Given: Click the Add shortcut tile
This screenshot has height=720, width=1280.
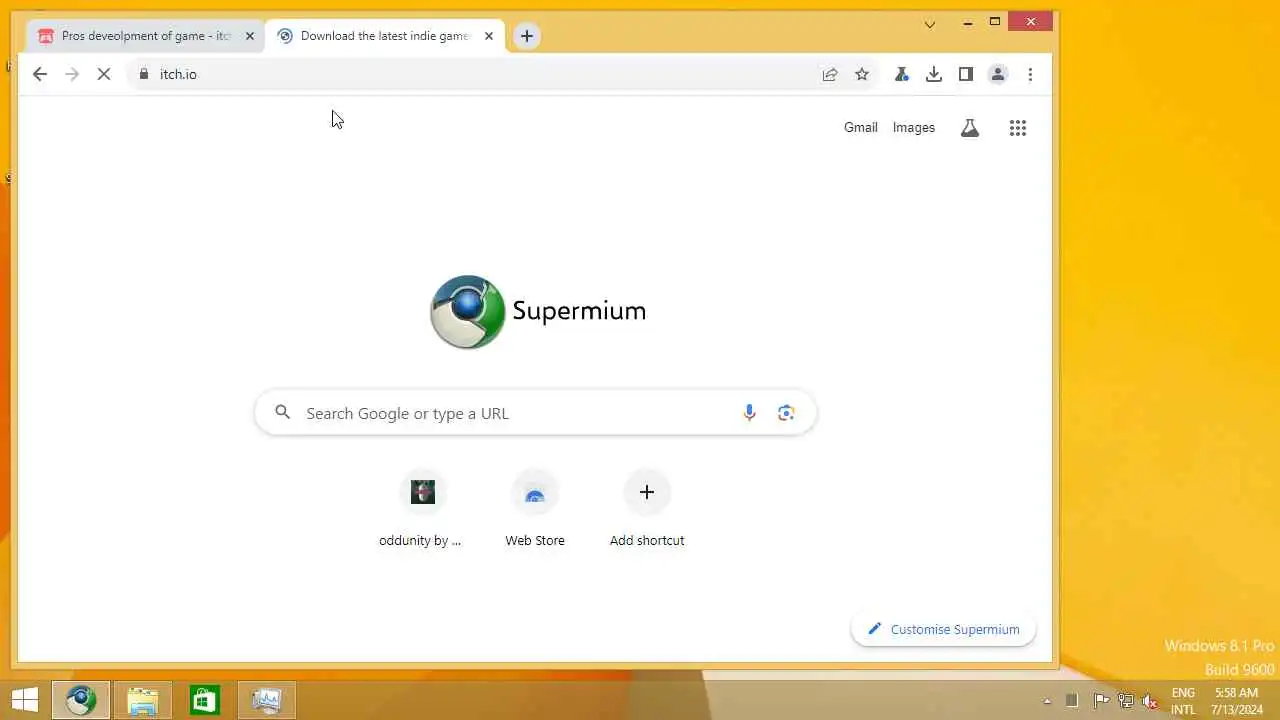Looking at the screenshot, I should (x=647, y=509).
